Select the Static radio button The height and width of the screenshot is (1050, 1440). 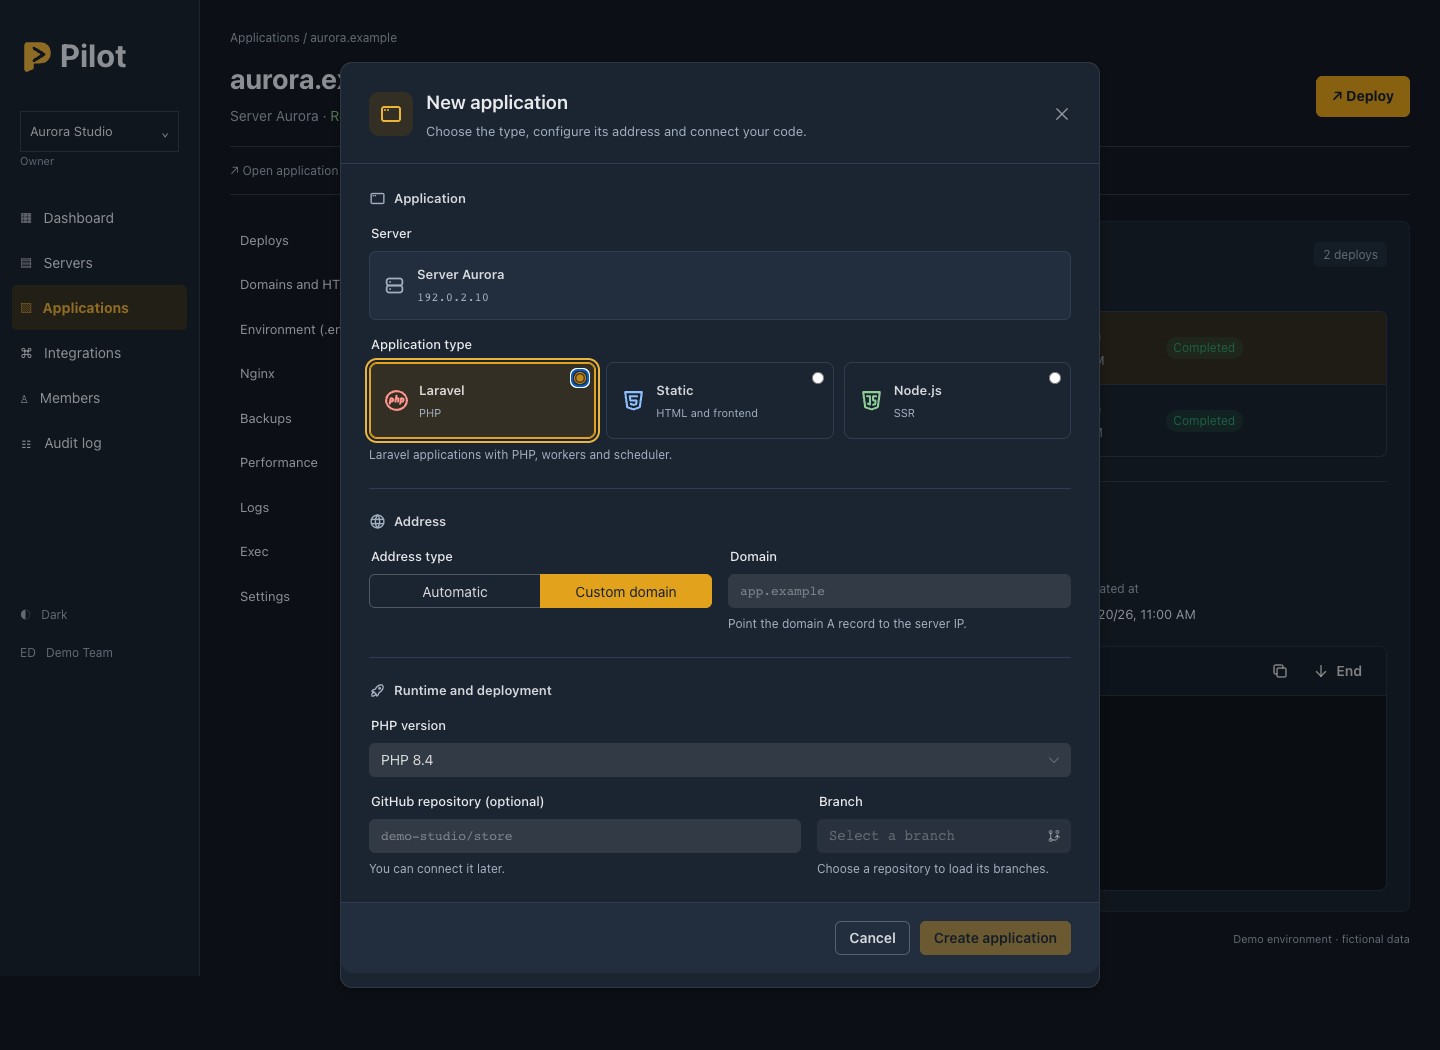click(818, 378)
